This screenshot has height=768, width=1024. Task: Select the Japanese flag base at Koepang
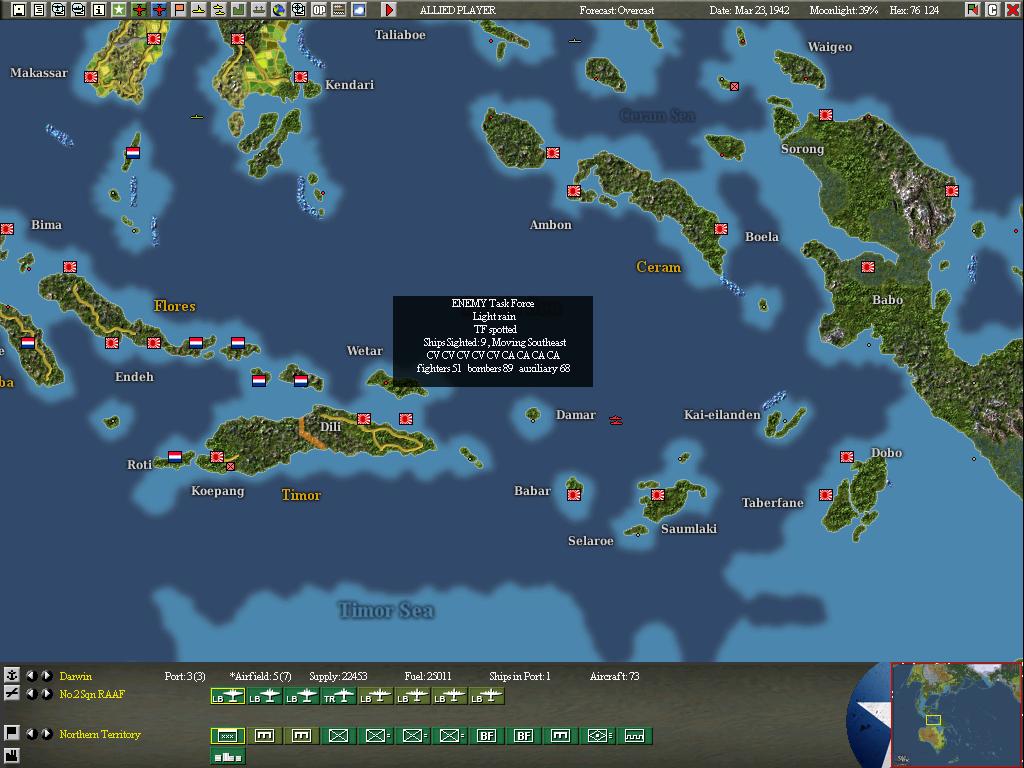click(x=217, y=456)
